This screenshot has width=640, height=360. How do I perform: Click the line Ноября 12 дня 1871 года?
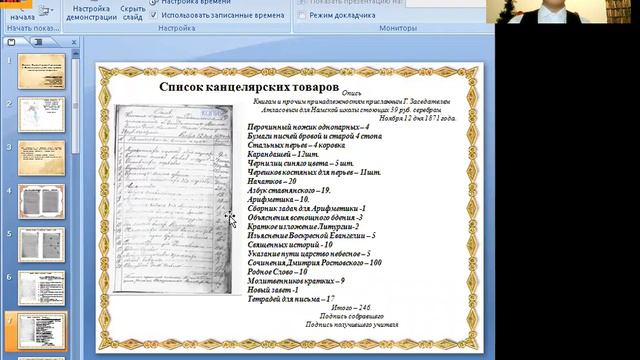[418, 118]
